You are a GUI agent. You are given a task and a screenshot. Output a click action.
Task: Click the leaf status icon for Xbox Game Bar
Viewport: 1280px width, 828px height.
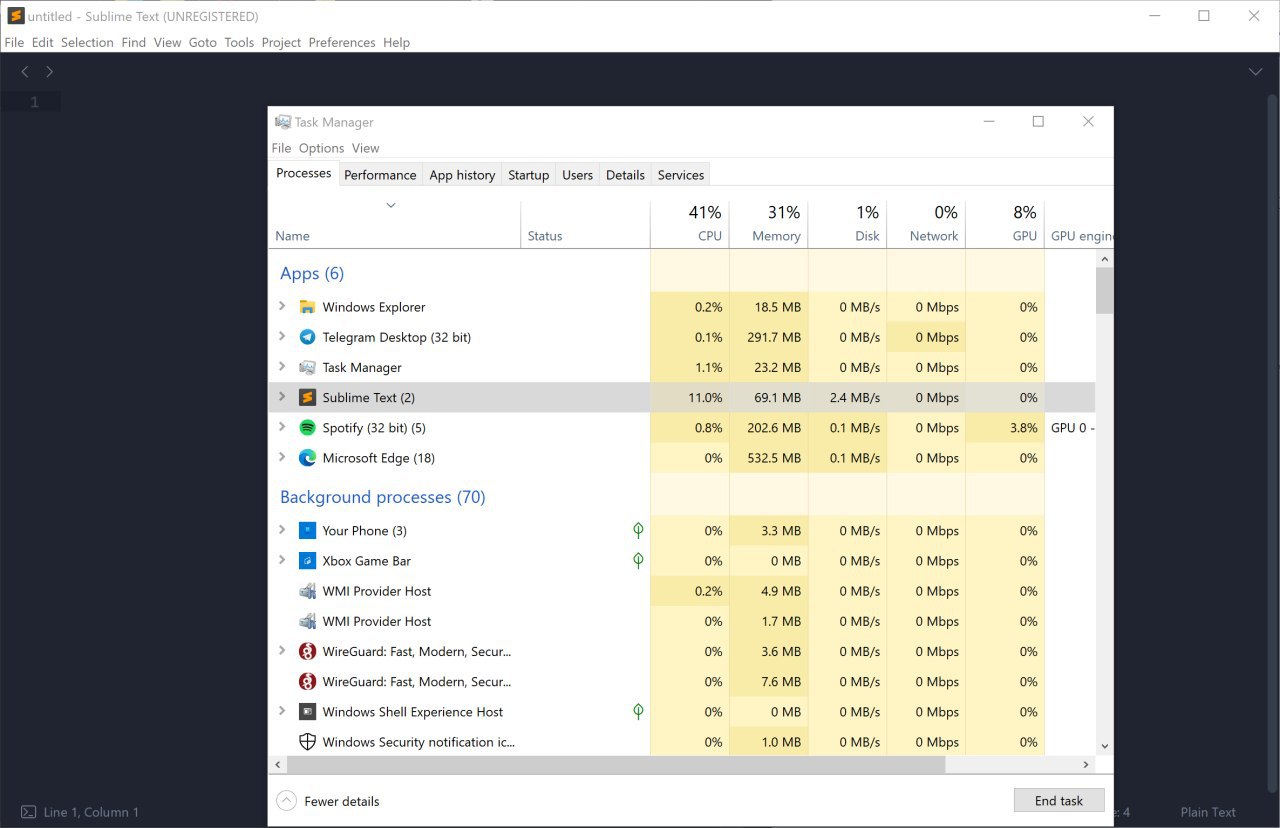[x=638, y=561]
